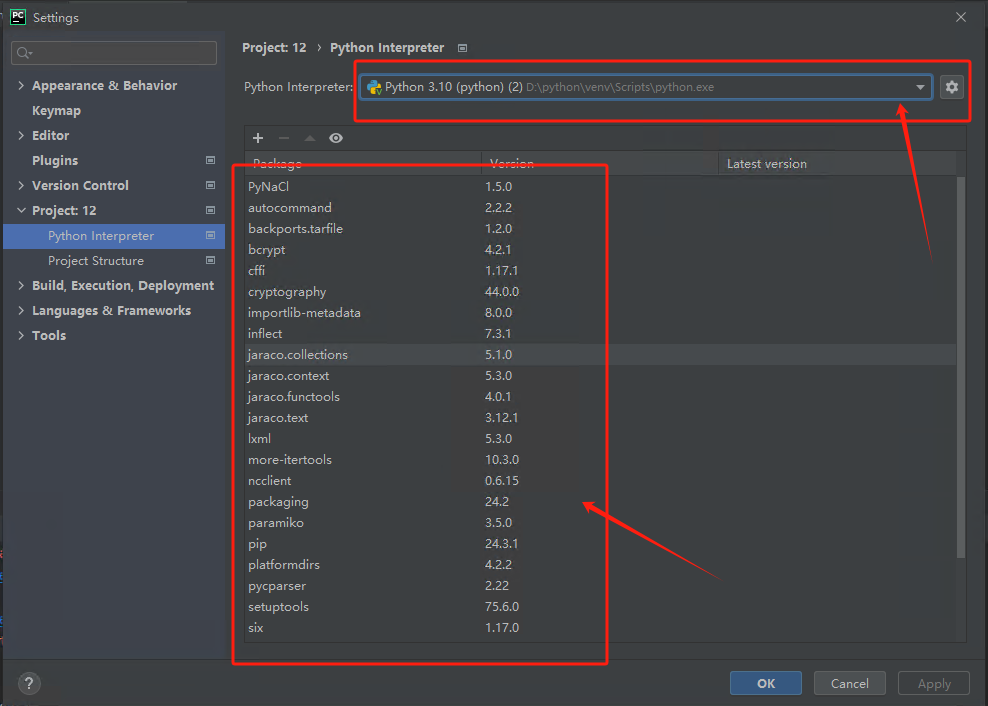Click the help question mark icon

pyautogui.click(x=29, y=683)
